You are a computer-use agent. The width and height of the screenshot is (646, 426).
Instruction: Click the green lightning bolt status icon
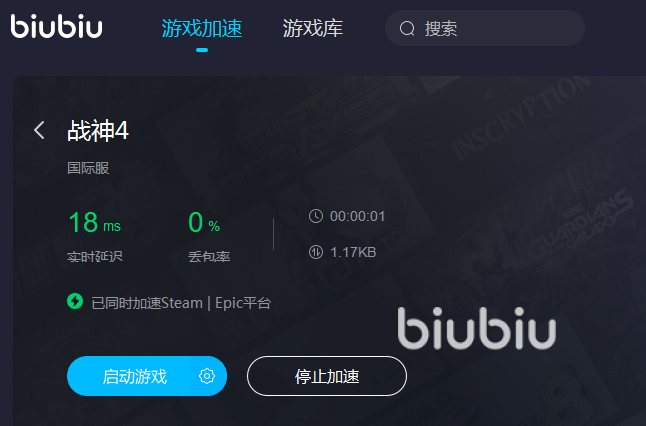point(75,301)
